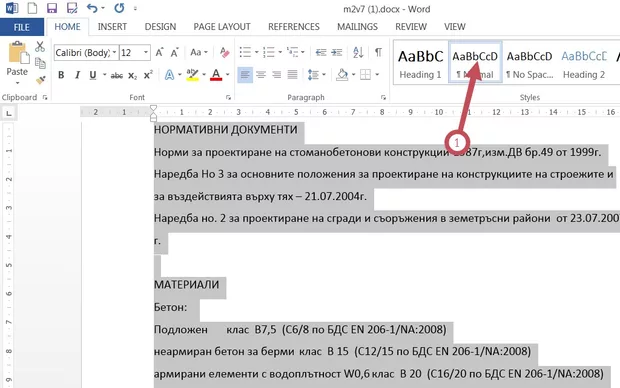Apply text highlight color
620x388 pixels.
tap(193, 75)
